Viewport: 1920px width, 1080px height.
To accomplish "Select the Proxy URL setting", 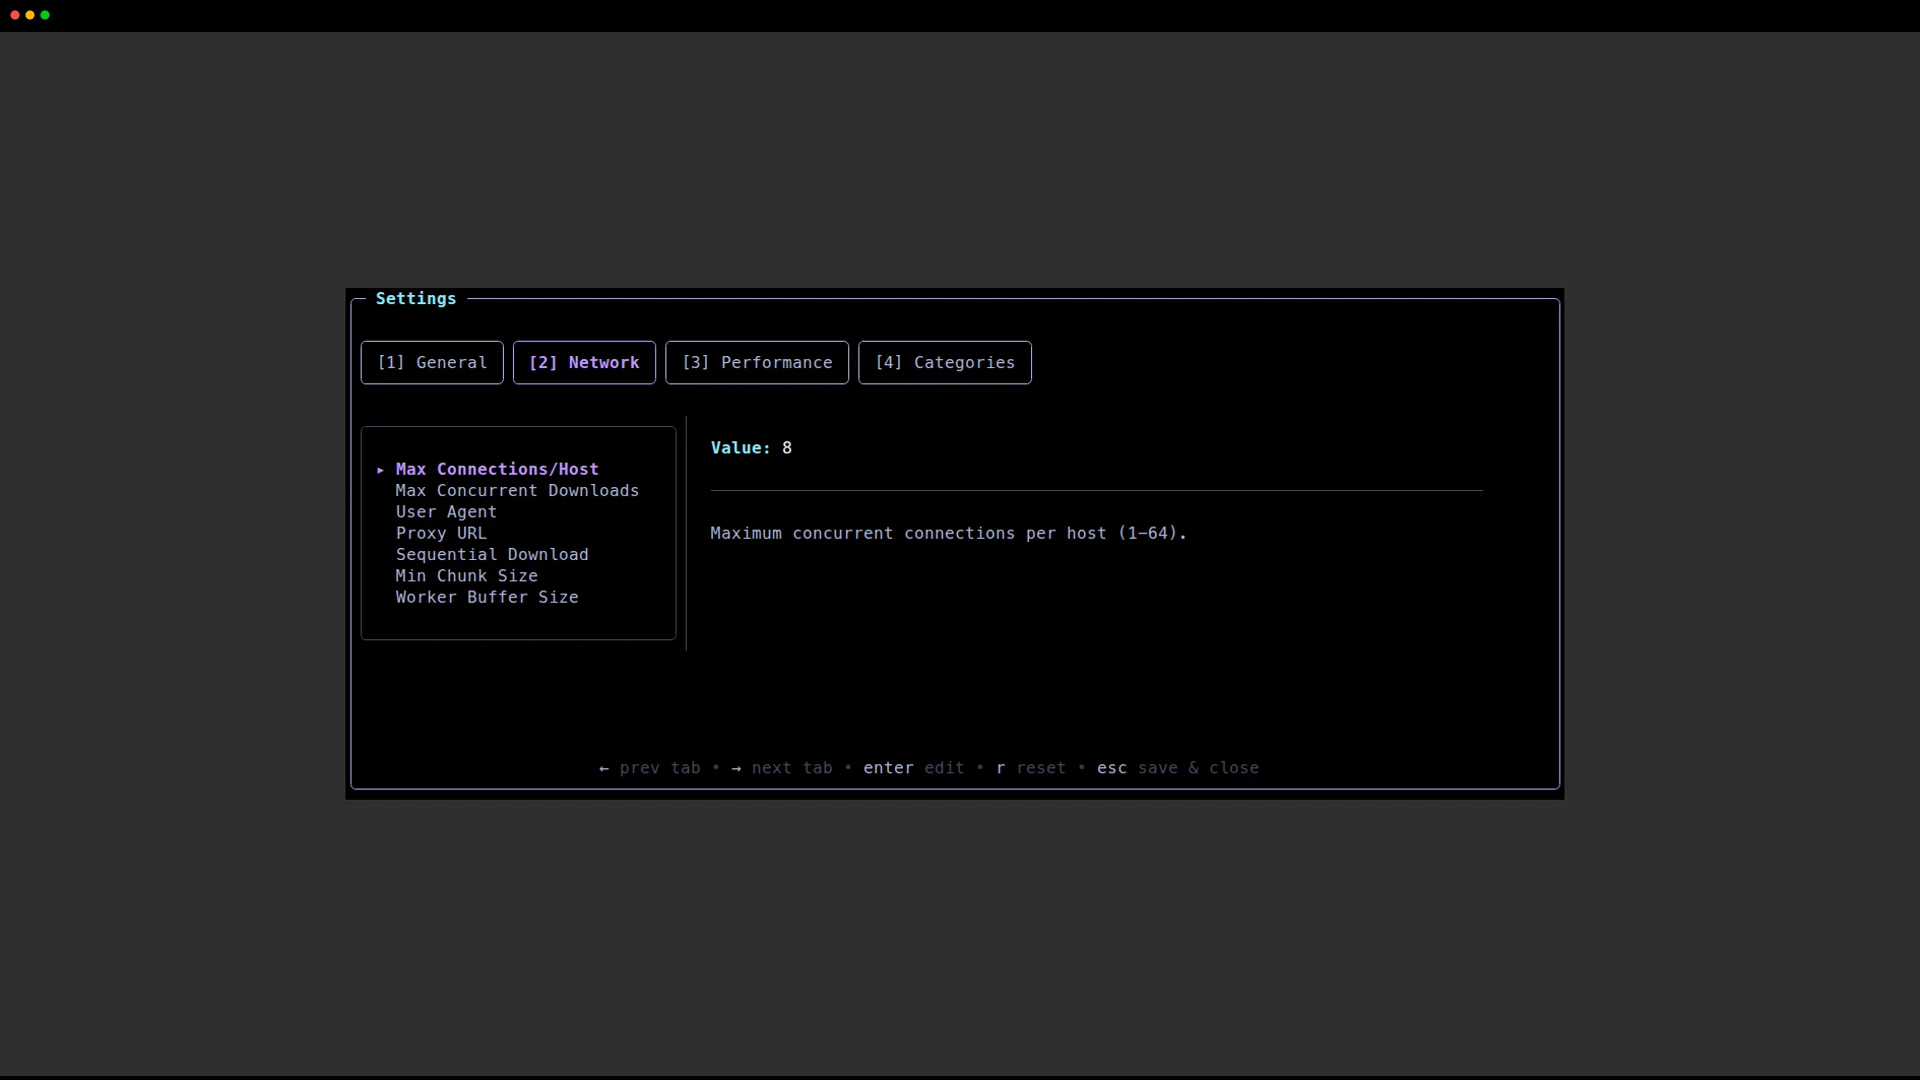I will [441, 533].
